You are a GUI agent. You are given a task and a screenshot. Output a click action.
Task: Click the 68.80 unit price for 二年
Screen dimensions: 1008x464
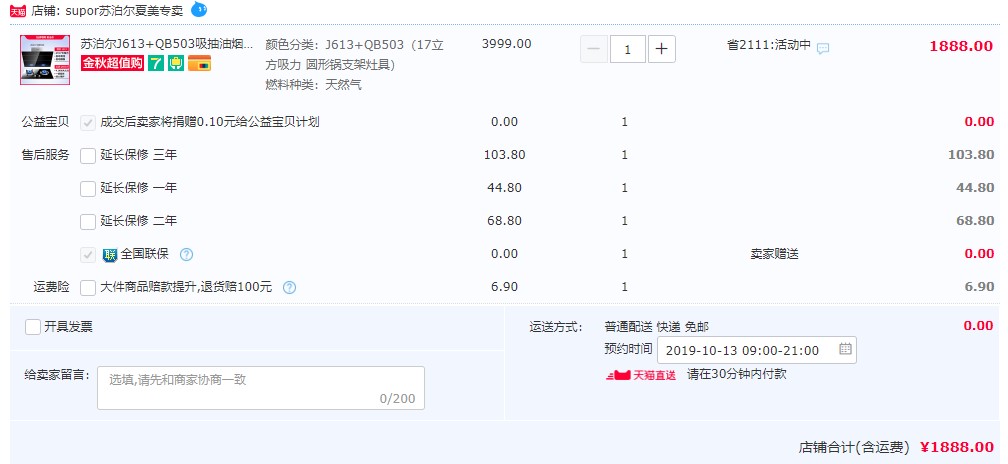tap(505, 221)
